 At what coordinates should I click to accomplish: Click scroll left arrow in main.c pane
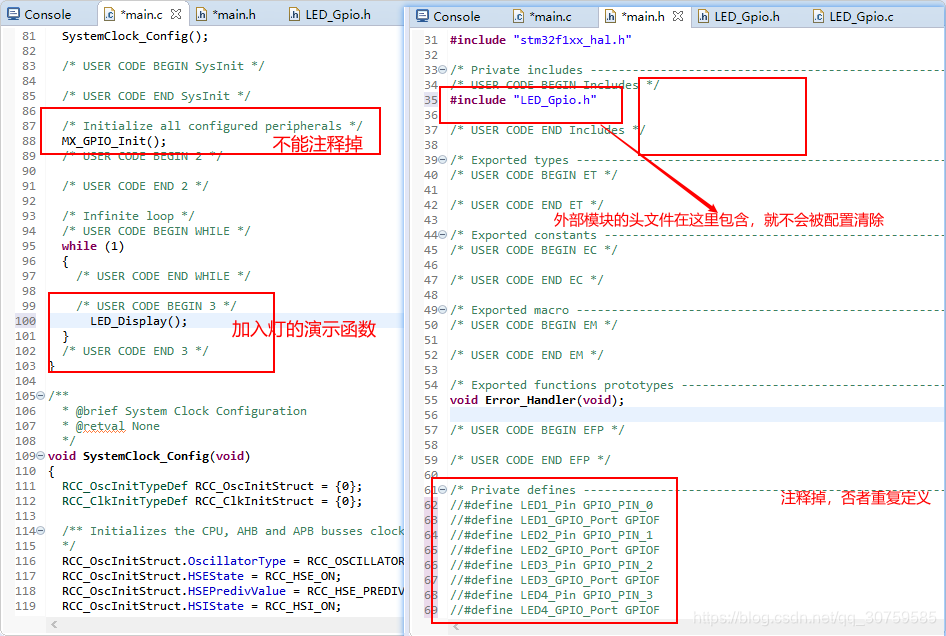[54, 625]
